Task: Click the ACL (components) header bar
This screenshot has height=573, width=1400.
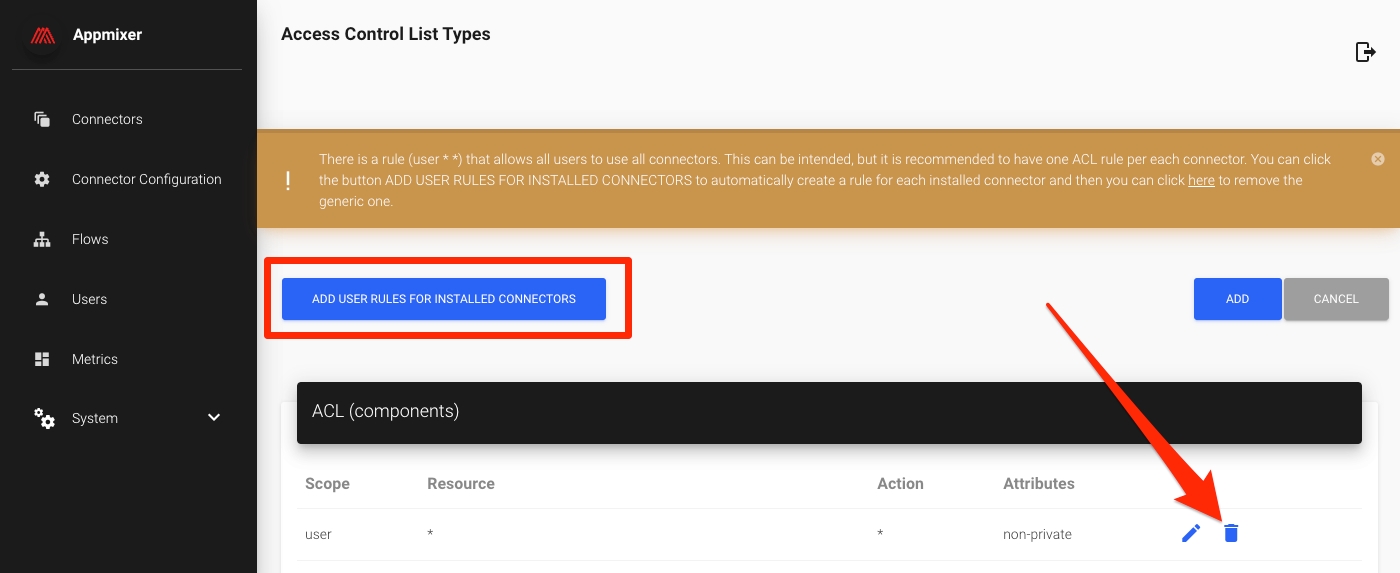Action: tap(829, 412)
